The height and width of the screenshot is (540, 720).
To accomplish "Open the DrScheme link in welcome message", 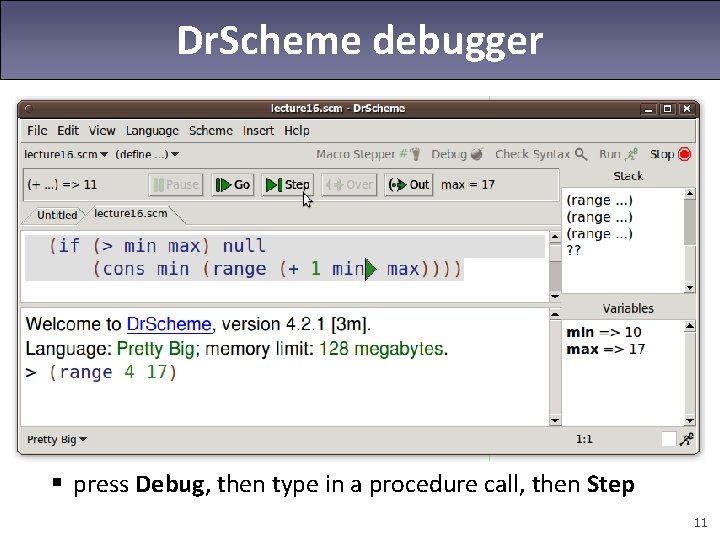I will click(169, 324).
